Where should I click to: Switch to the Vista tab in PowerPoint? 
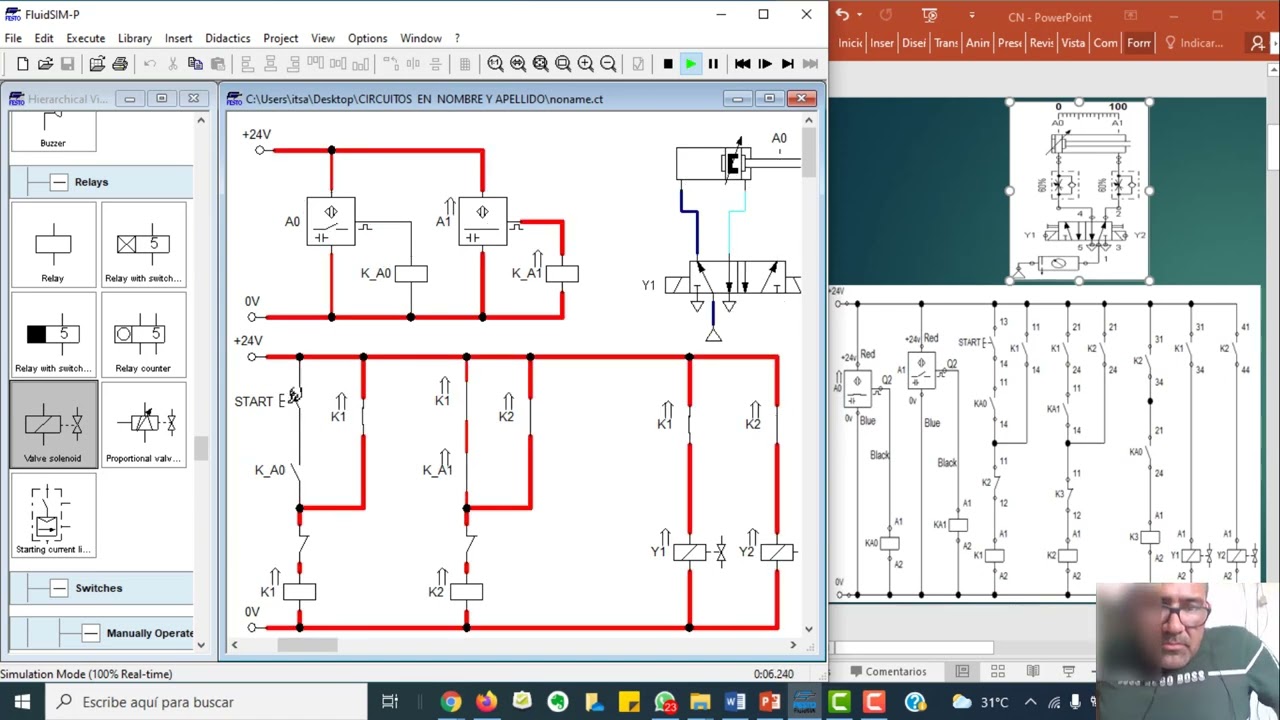tap(1073, 43)
